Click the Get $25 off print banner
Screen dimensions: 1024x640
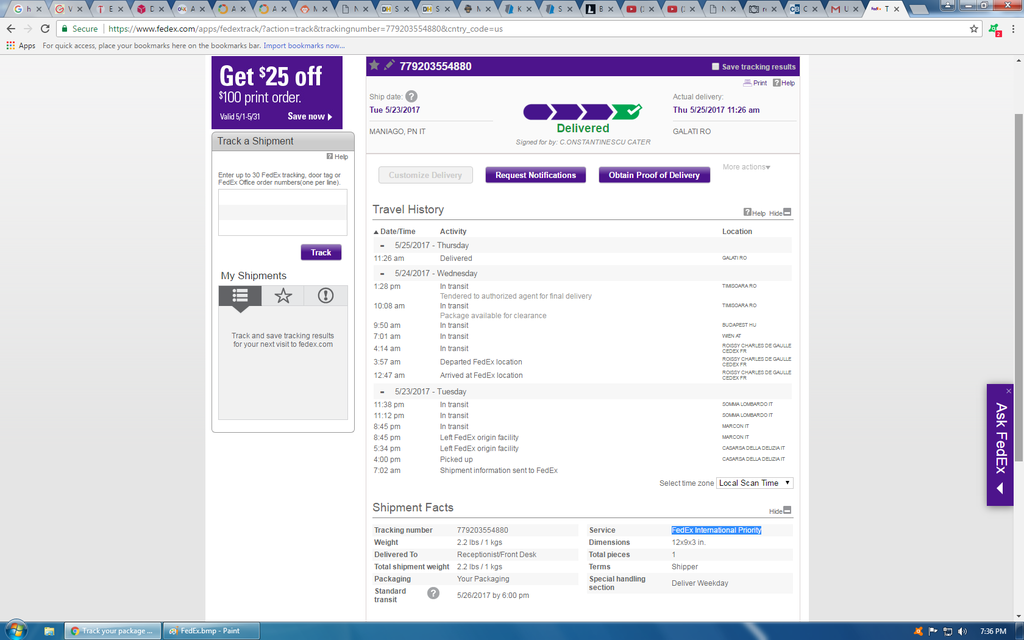(277, 92)
